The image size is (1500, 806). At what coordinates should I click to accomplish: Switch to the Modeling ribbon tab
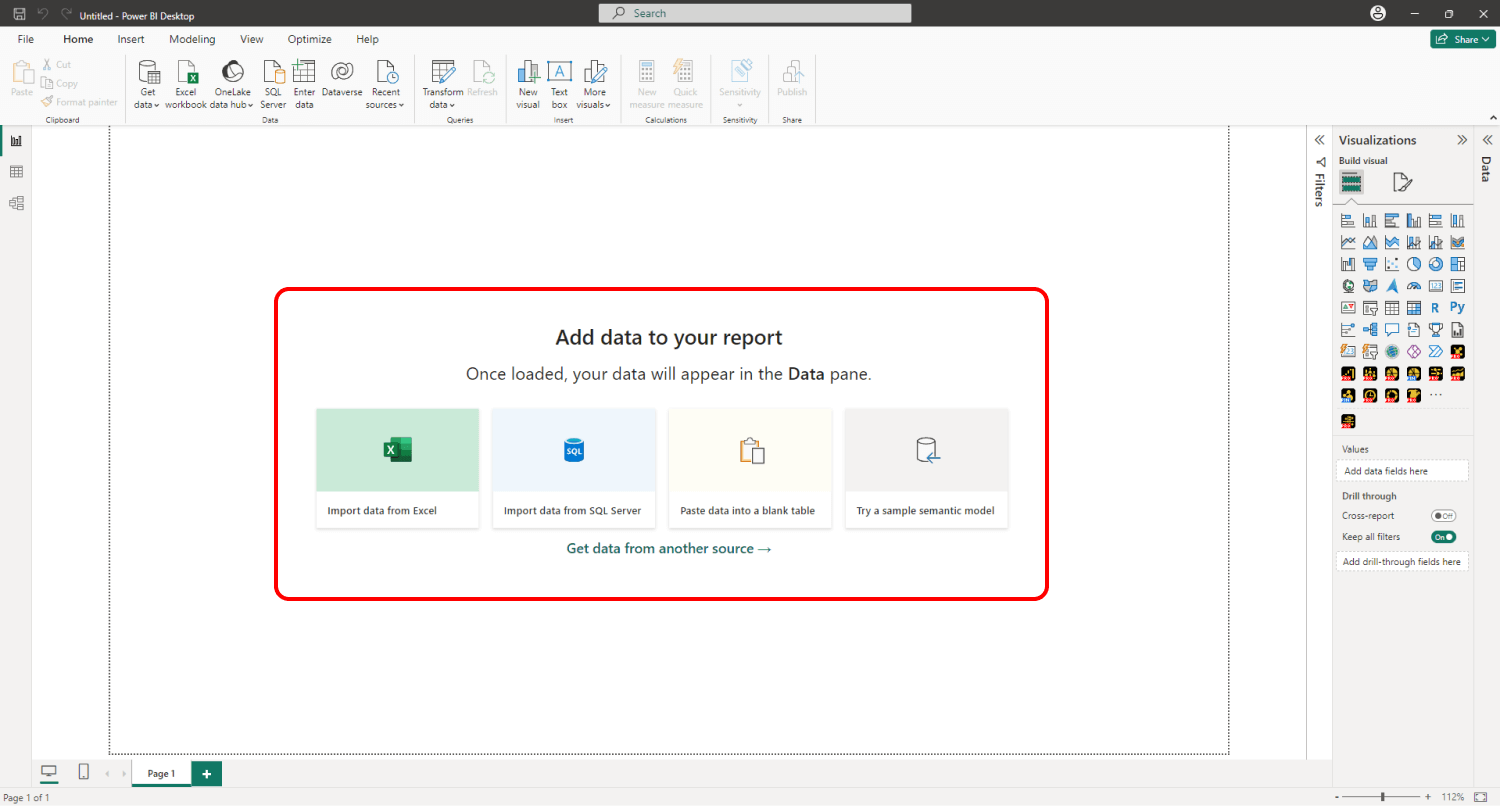pos(192,39)
